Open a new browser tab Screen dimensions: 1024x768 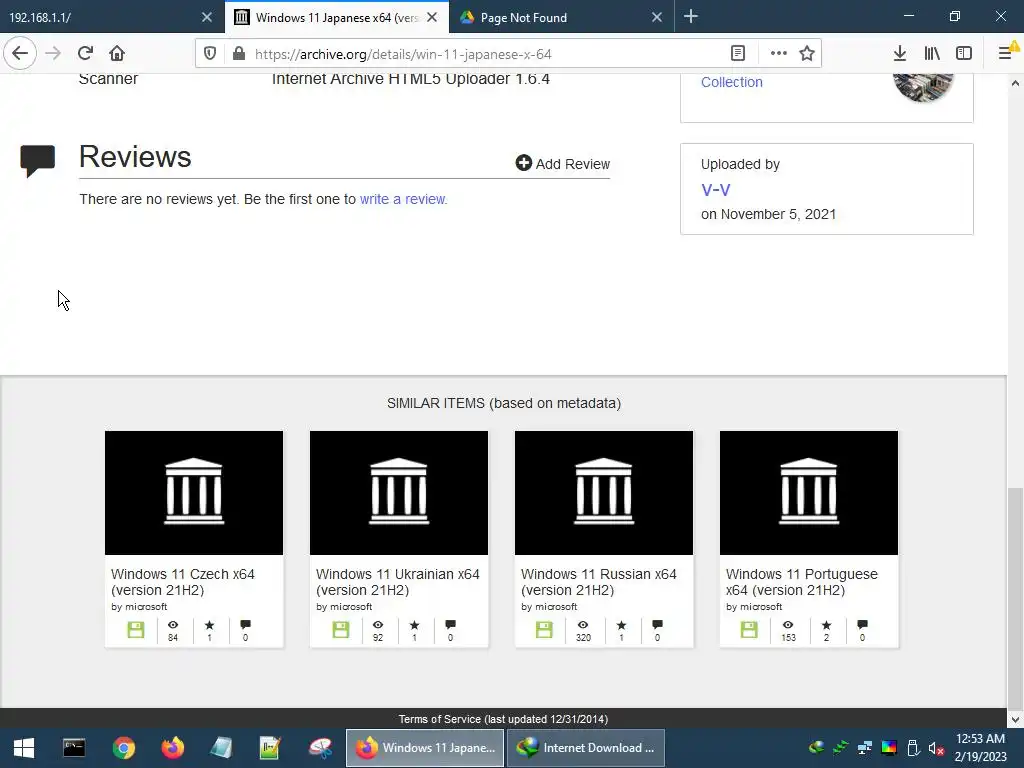(691, 17)
